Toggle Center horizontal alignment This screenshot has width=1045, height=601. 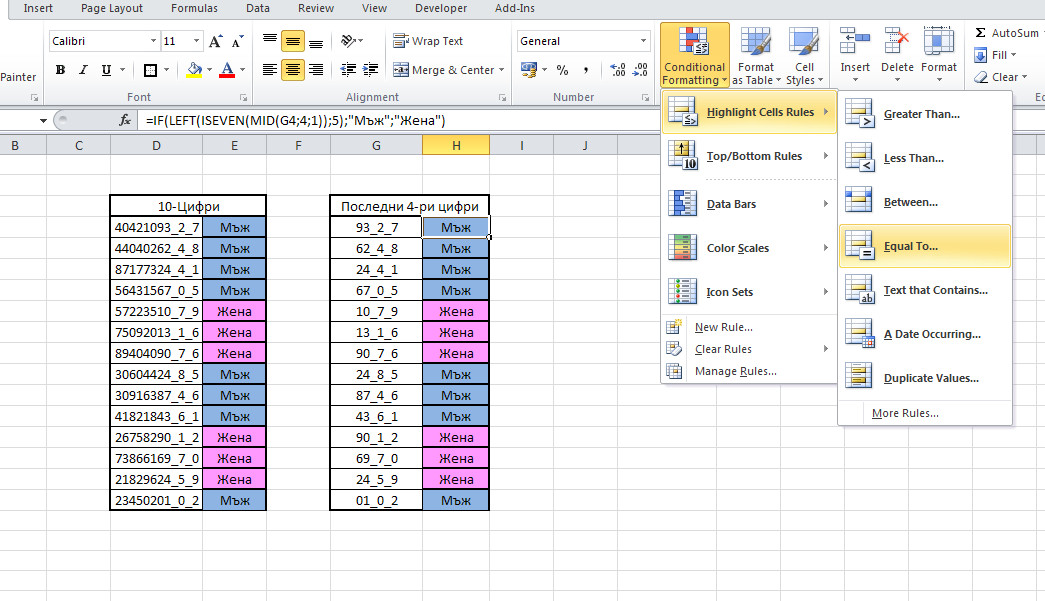(293, 70)
